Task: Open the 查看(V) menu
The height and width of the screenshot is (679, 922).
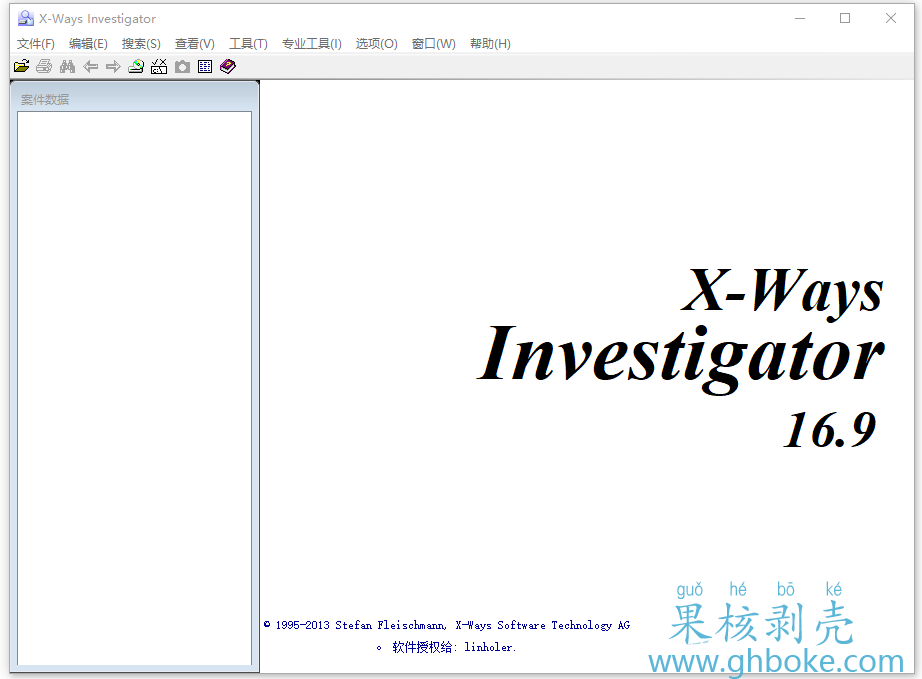Action: (194, 44)
